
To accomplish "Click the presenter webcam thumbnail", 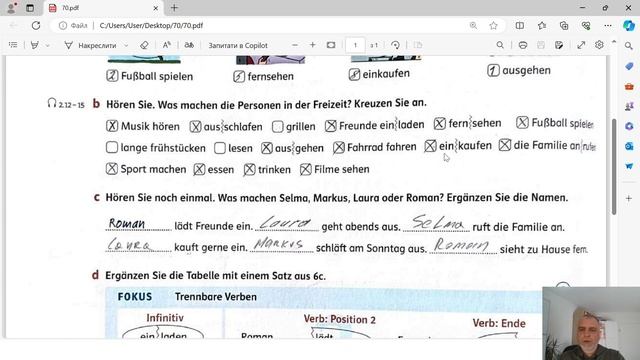I will pyautogui.click(x=591, y=323).
